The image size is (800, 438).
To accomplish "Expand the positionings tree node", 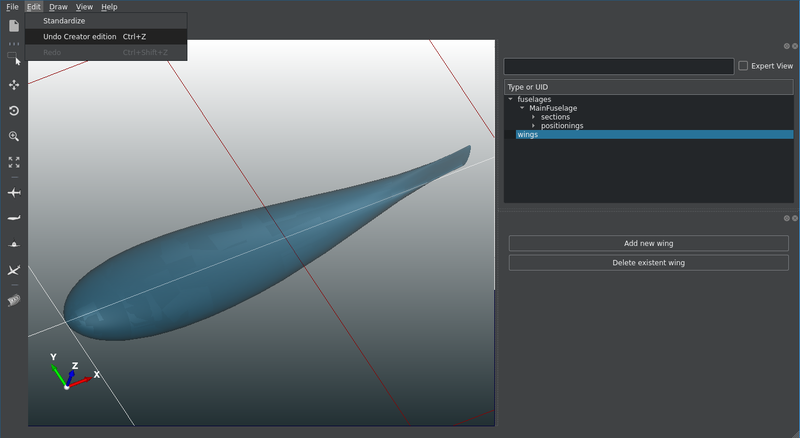I will click(534, 126).
